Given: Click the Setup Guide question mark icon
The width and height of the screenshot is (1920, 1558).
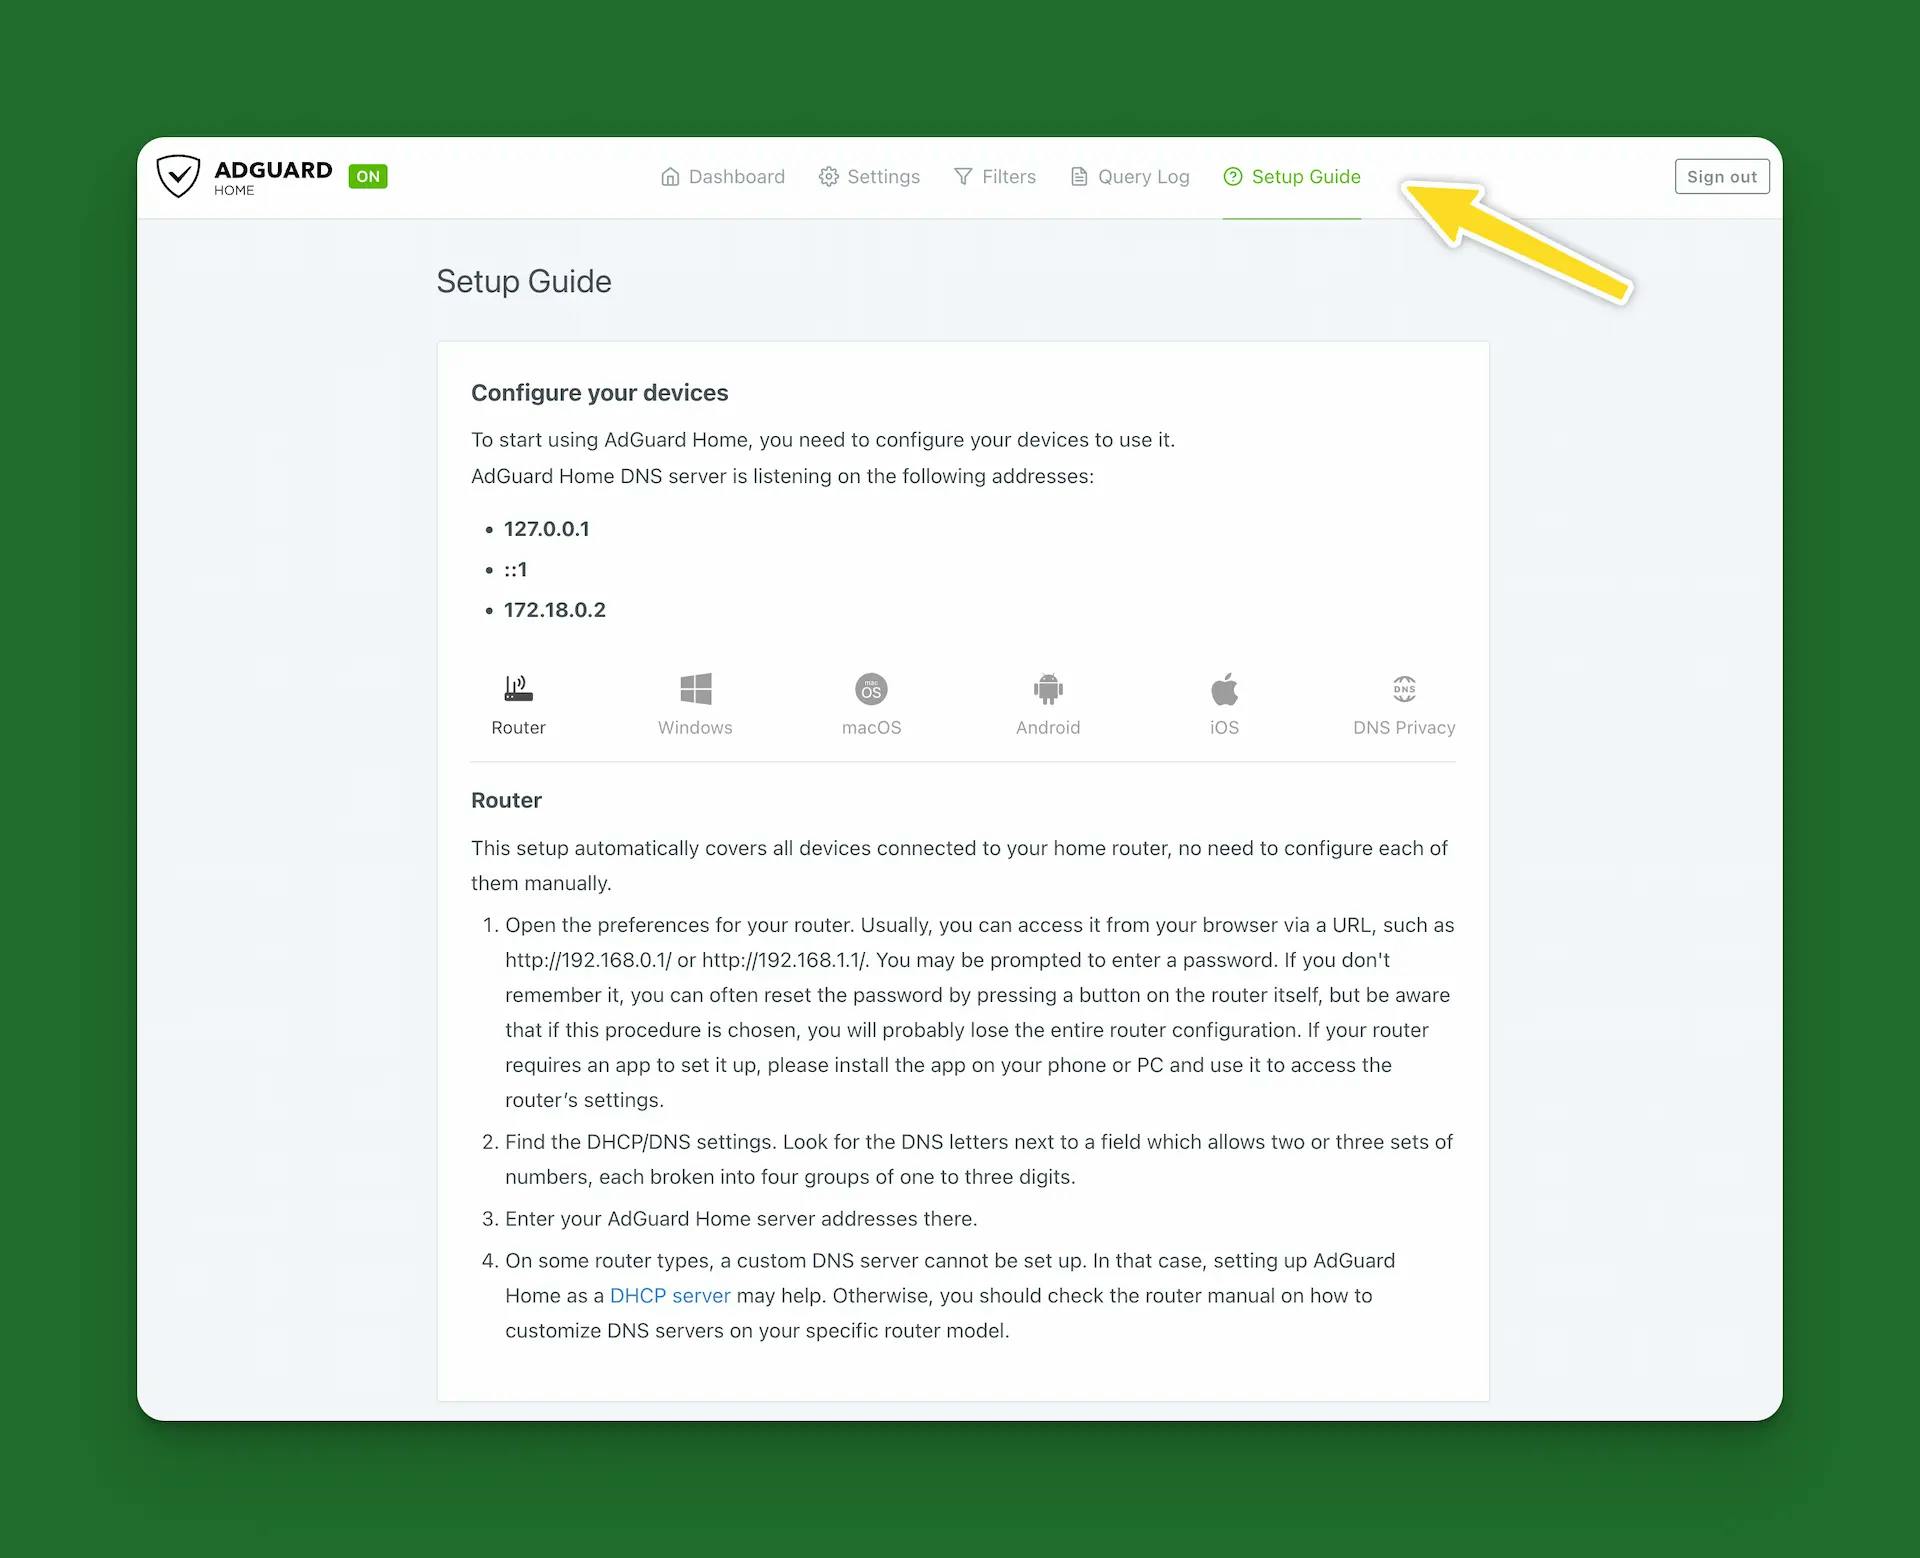Looking at the screenshot, I should [1233, 177].
